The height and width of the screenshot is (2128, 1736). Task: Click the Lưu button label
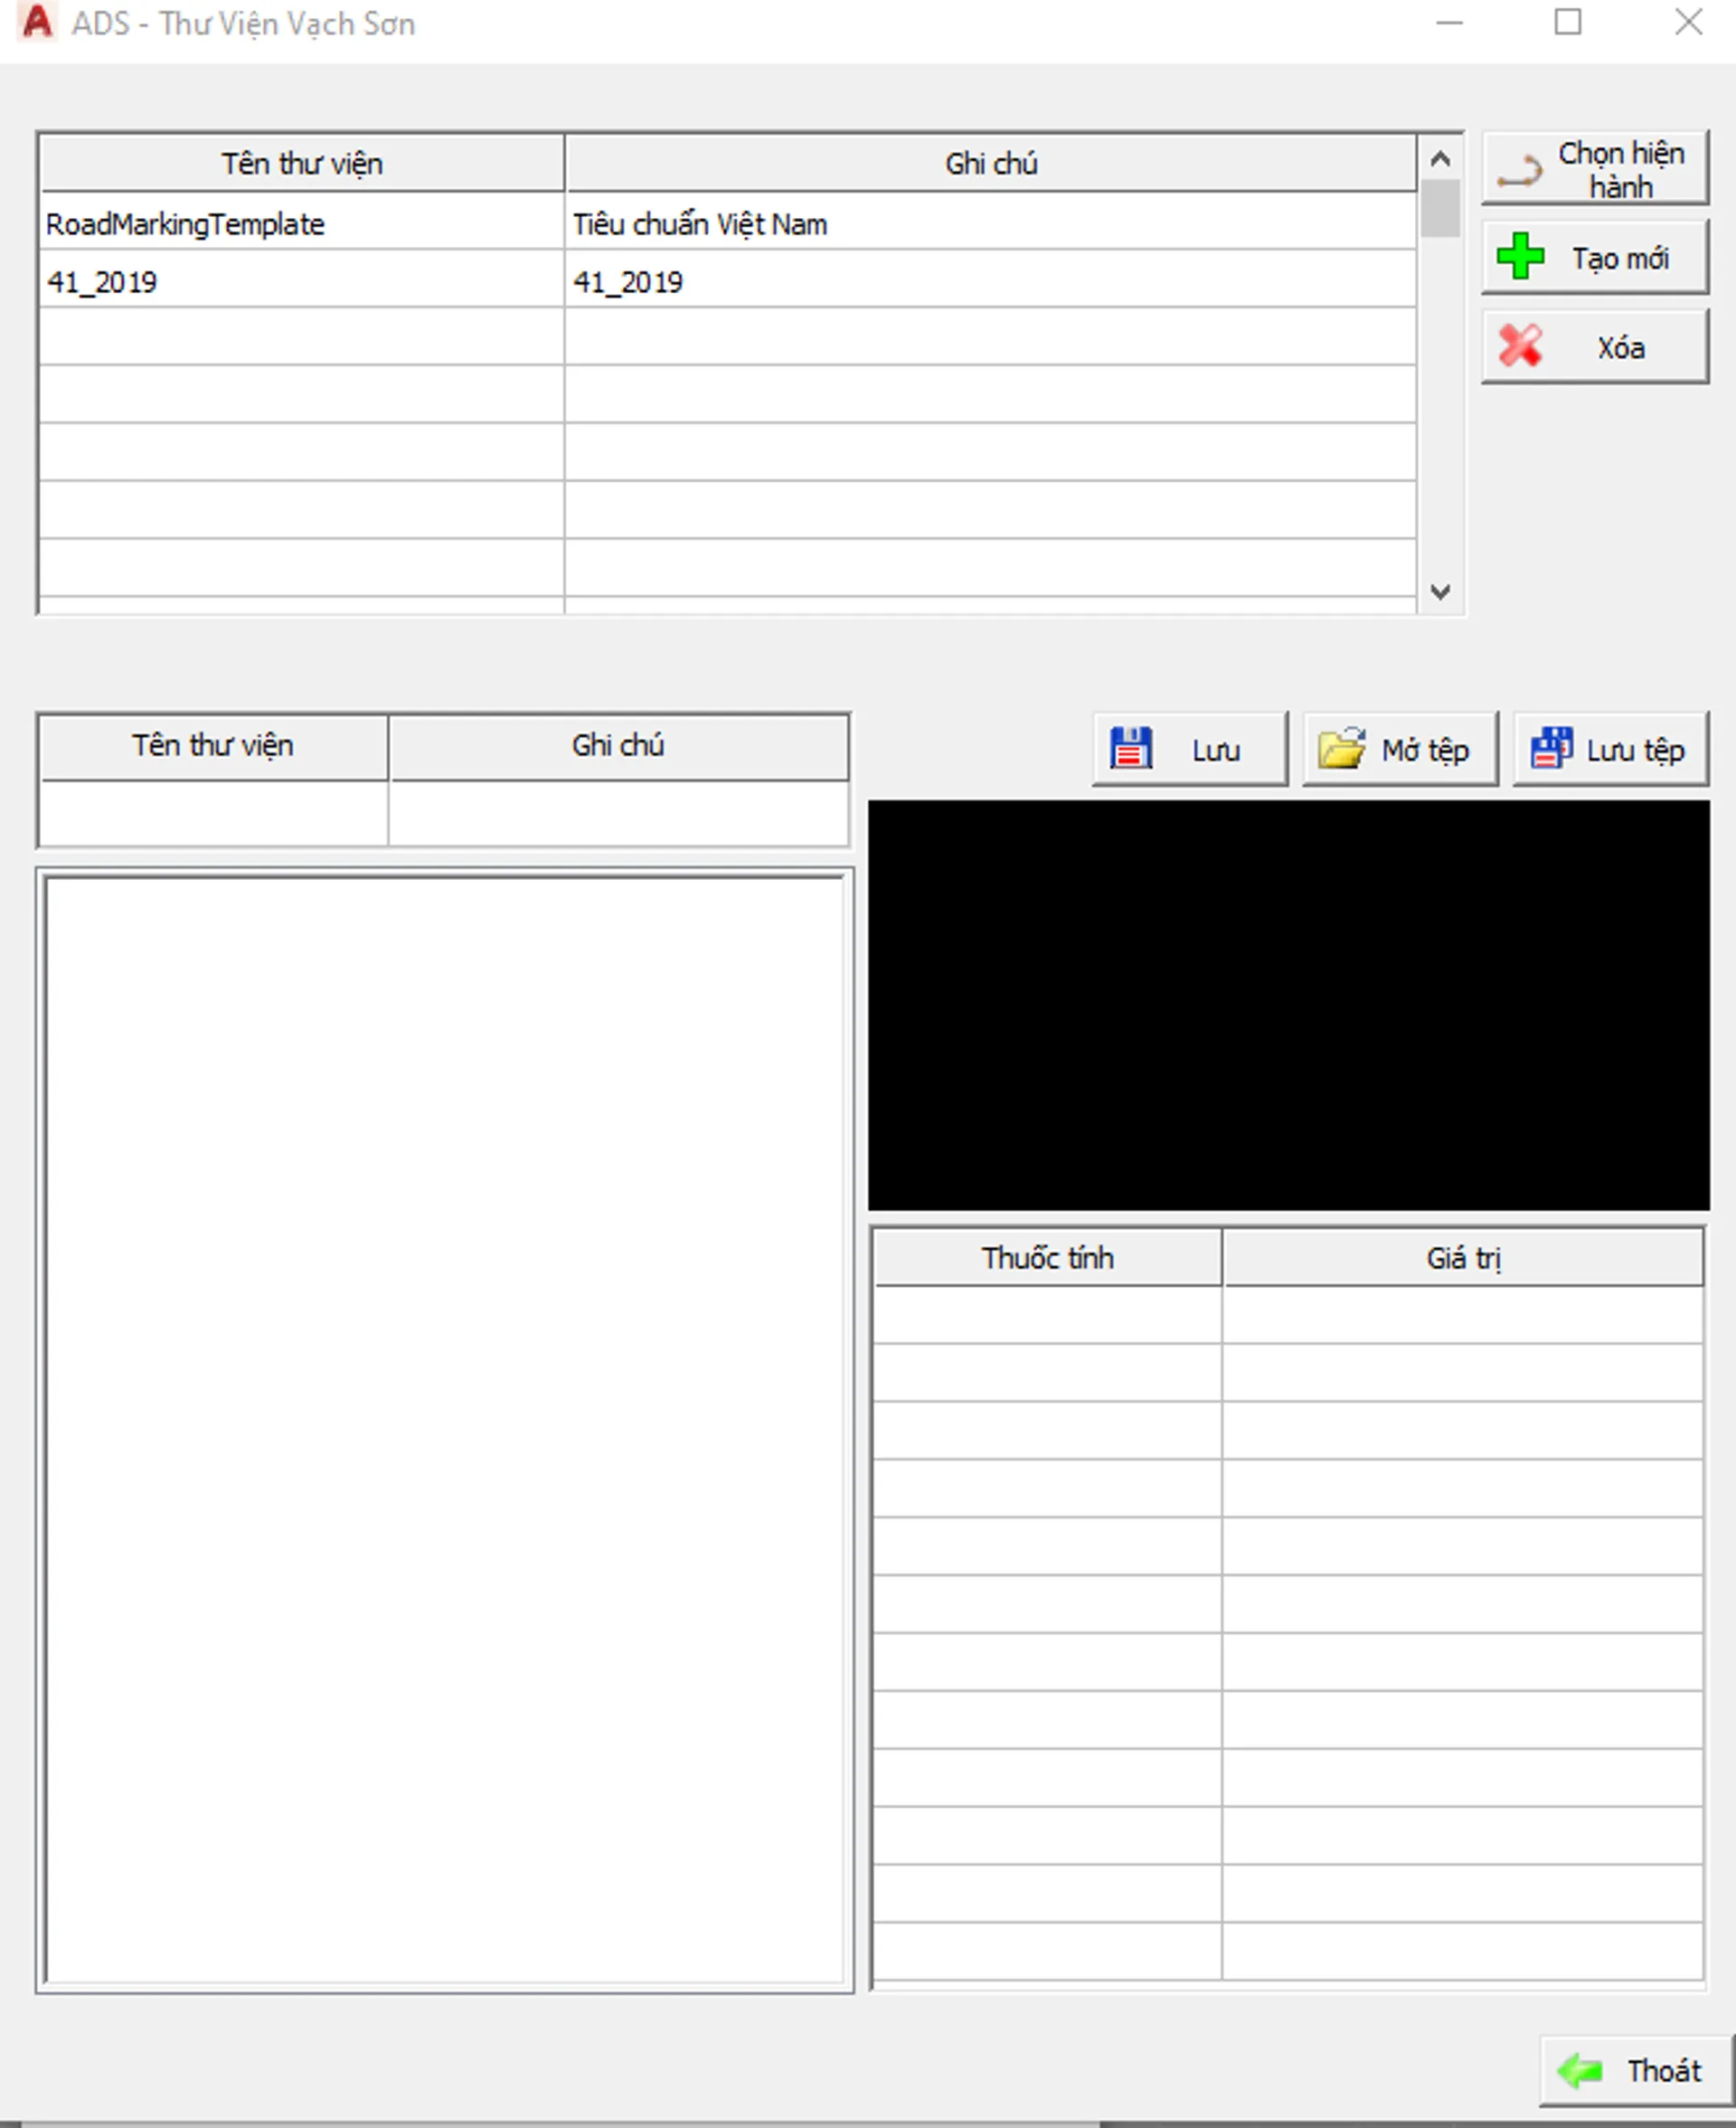[x=1216, y=750]
